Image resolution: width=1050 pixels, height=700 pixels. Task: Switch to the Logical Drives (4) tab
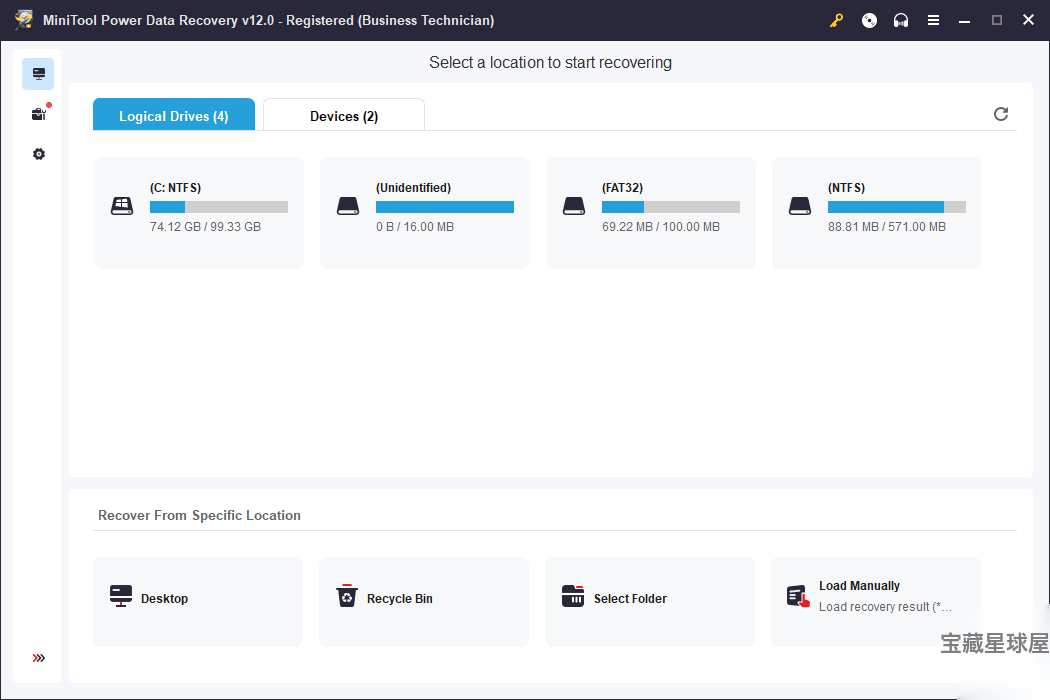coord(174,115)
